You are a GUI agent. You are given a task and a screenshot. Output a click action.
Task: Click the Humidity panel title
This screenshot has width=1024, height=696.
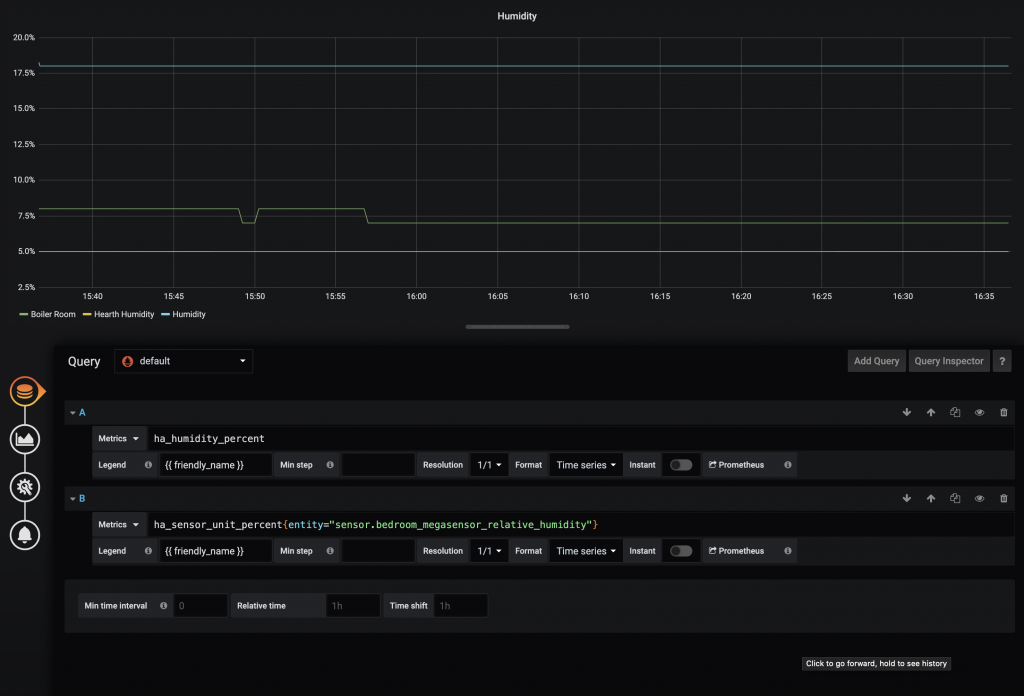[517, 16]
